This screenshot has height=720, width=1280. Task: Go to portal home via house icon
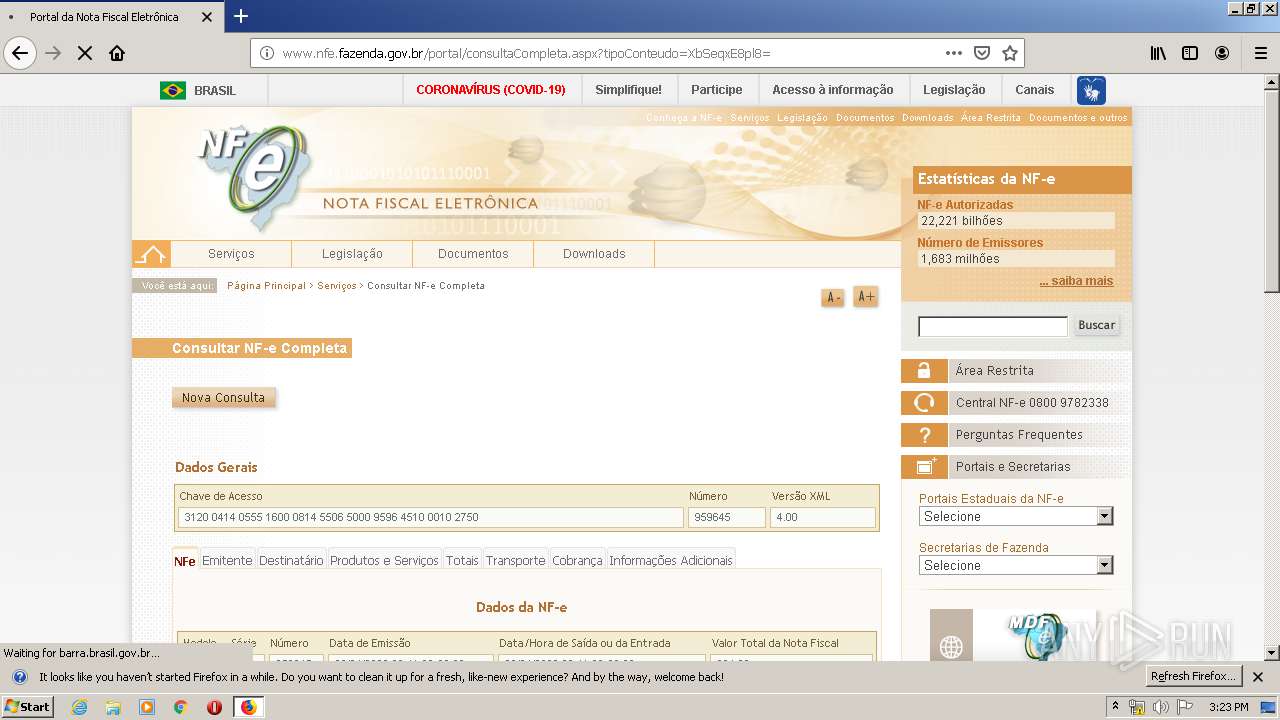coord(151,254)
